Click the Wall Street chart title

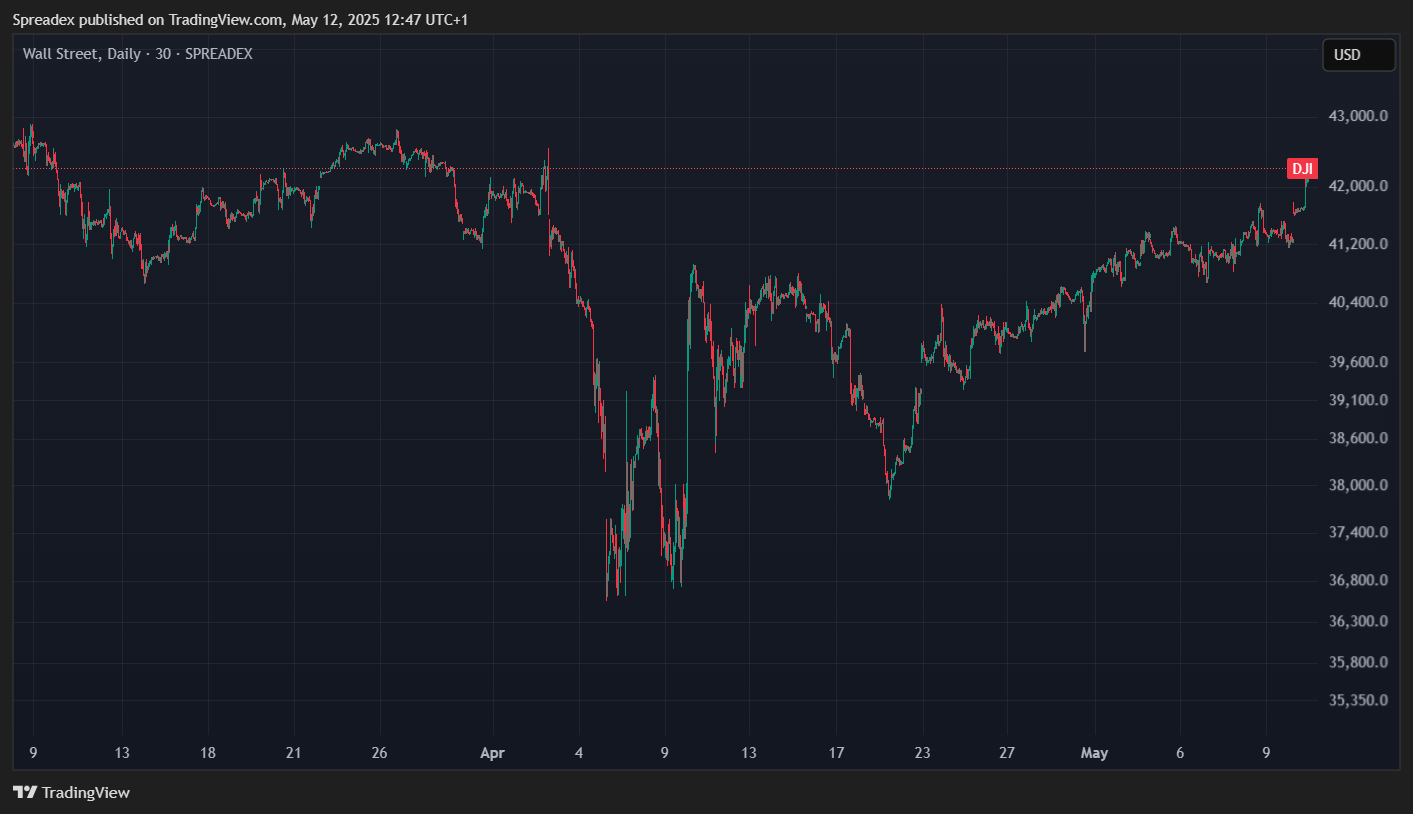pos(138,54)
